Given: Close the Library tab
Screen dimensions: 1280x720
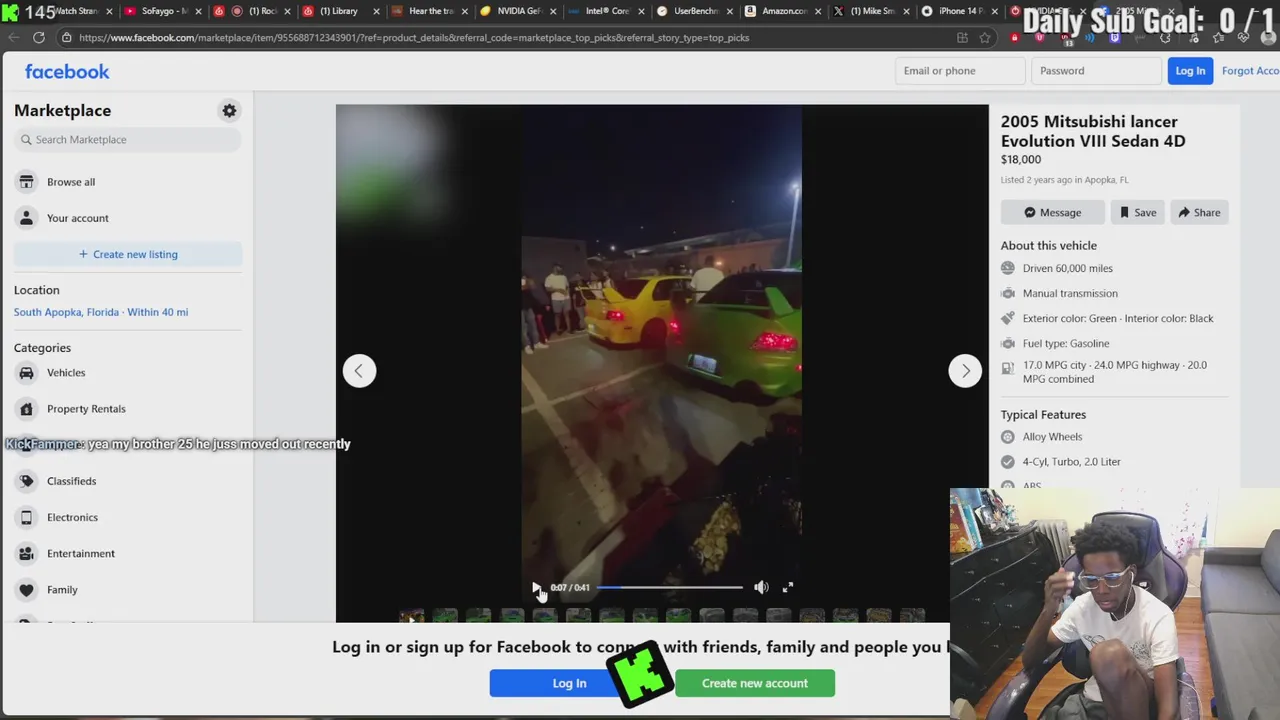Looking at the screenshot, I should pos(376,11).
